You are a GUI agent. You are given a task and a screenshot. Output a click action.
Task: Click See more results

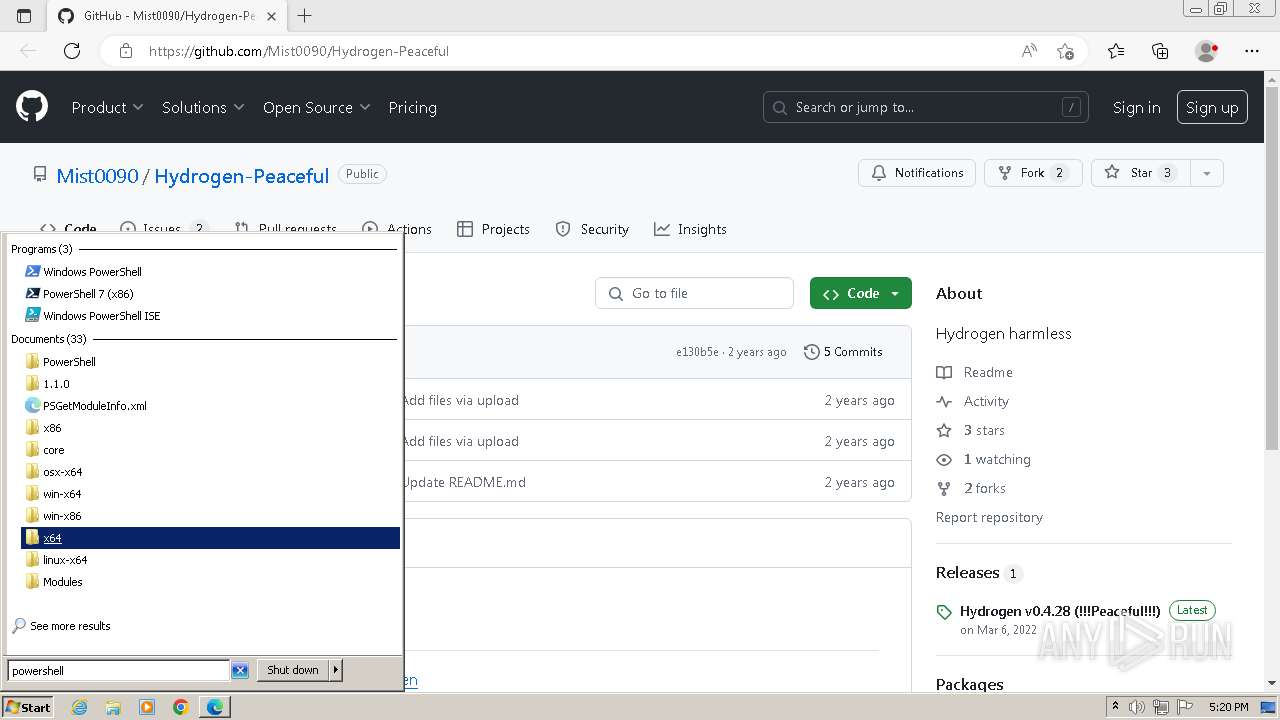click(70, 626)
